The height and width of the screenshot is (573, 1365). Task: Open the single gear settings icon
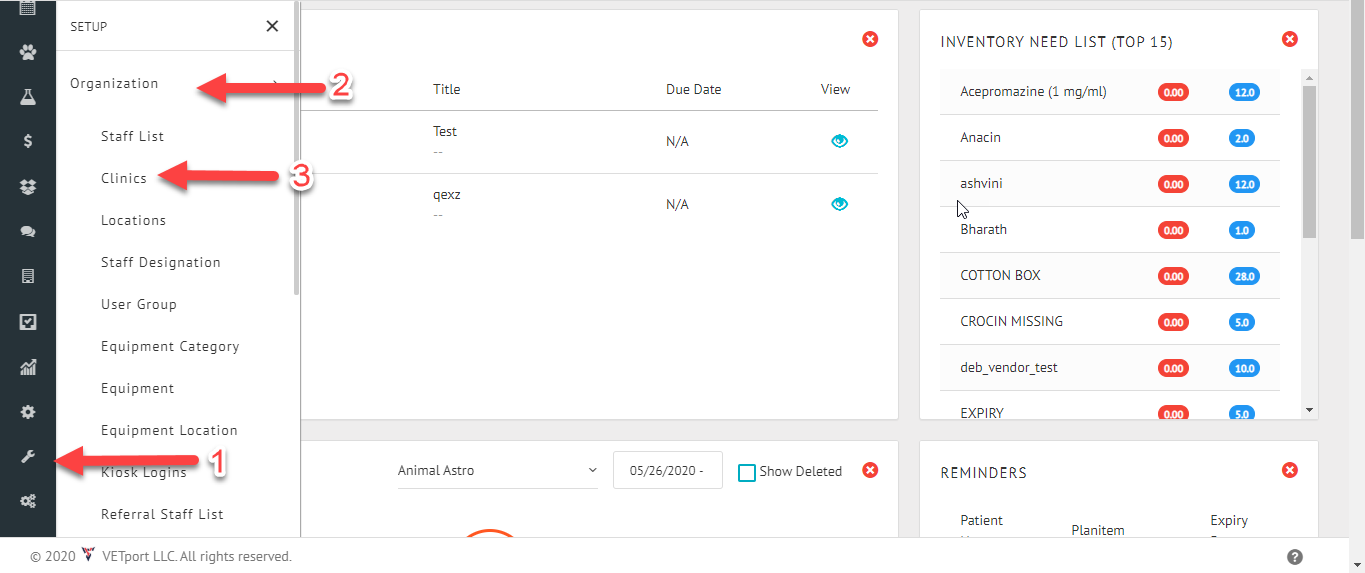point(28,412)
